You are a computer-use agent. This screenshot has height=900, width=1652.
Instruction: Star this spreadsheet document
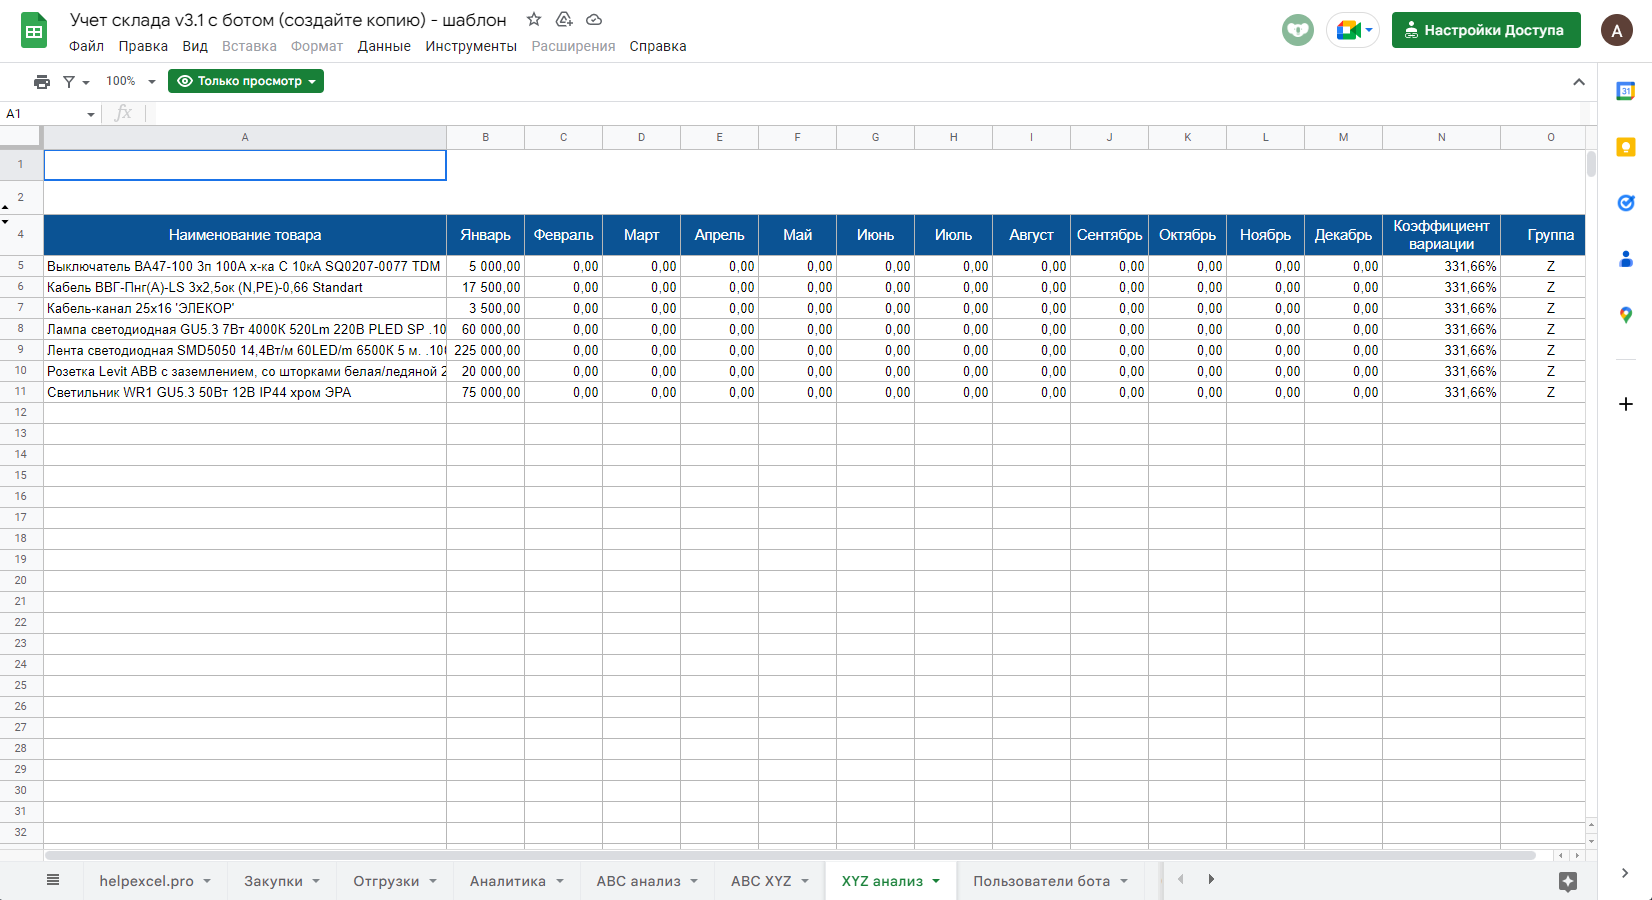(534, 19)
